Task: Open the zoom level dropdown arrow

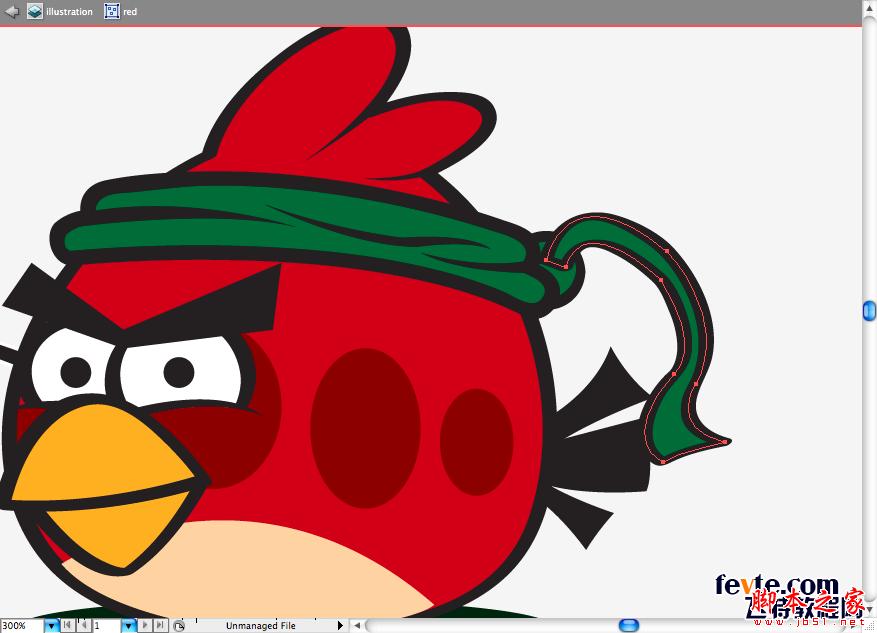Action: (x=51, y=626)
